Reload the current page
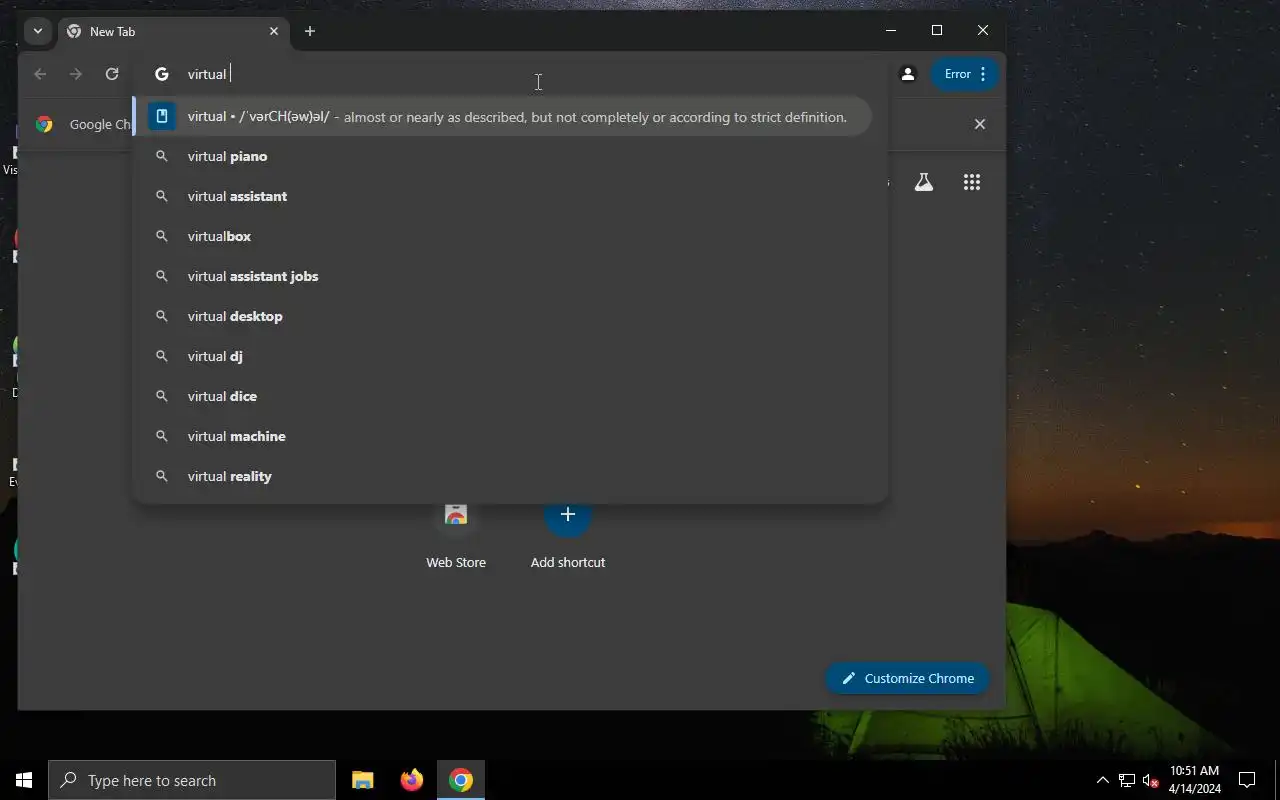1280x800 pixels. tap(112, 74)
